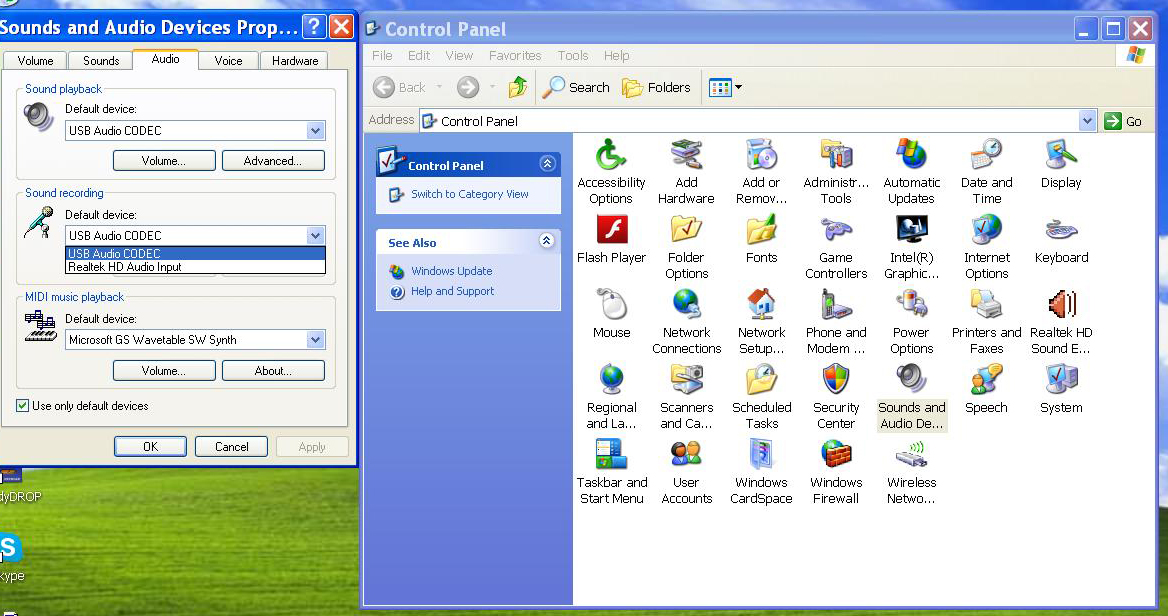Click the Address bar field
1168x616 pixels.
coord(750,121)
